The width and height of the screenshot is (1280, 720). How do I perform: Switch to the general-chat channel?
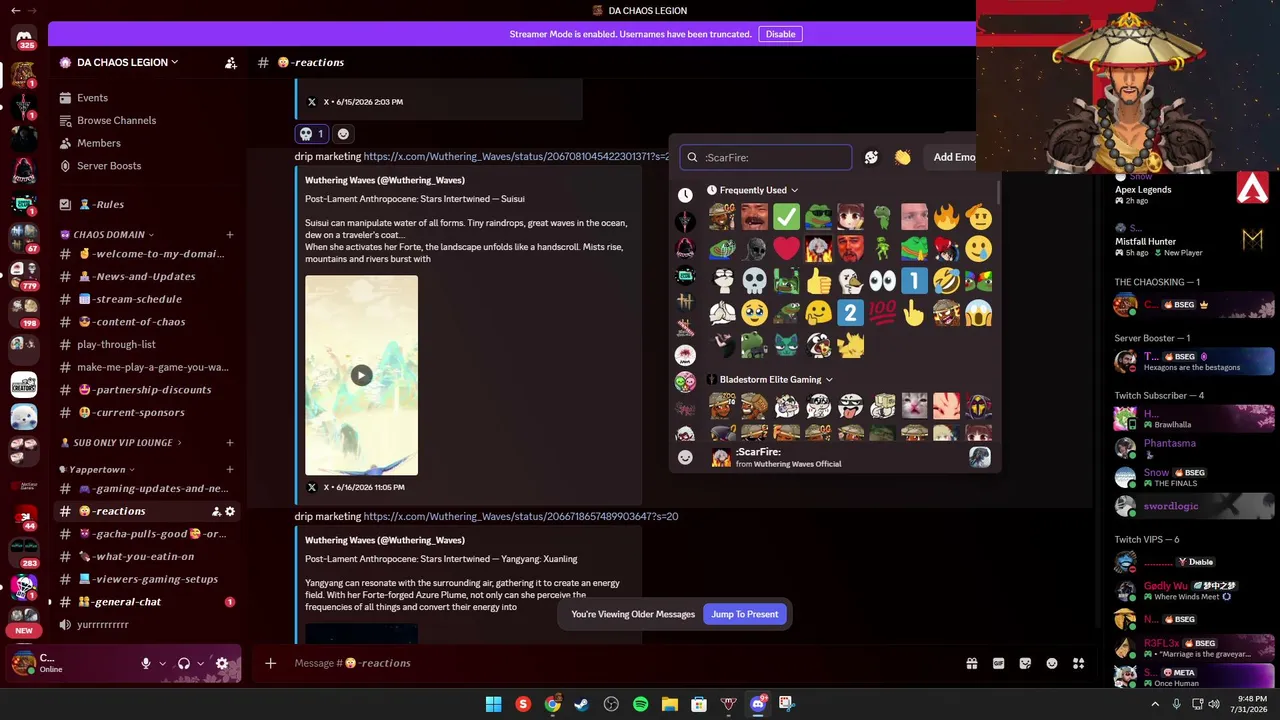(148, 602)
